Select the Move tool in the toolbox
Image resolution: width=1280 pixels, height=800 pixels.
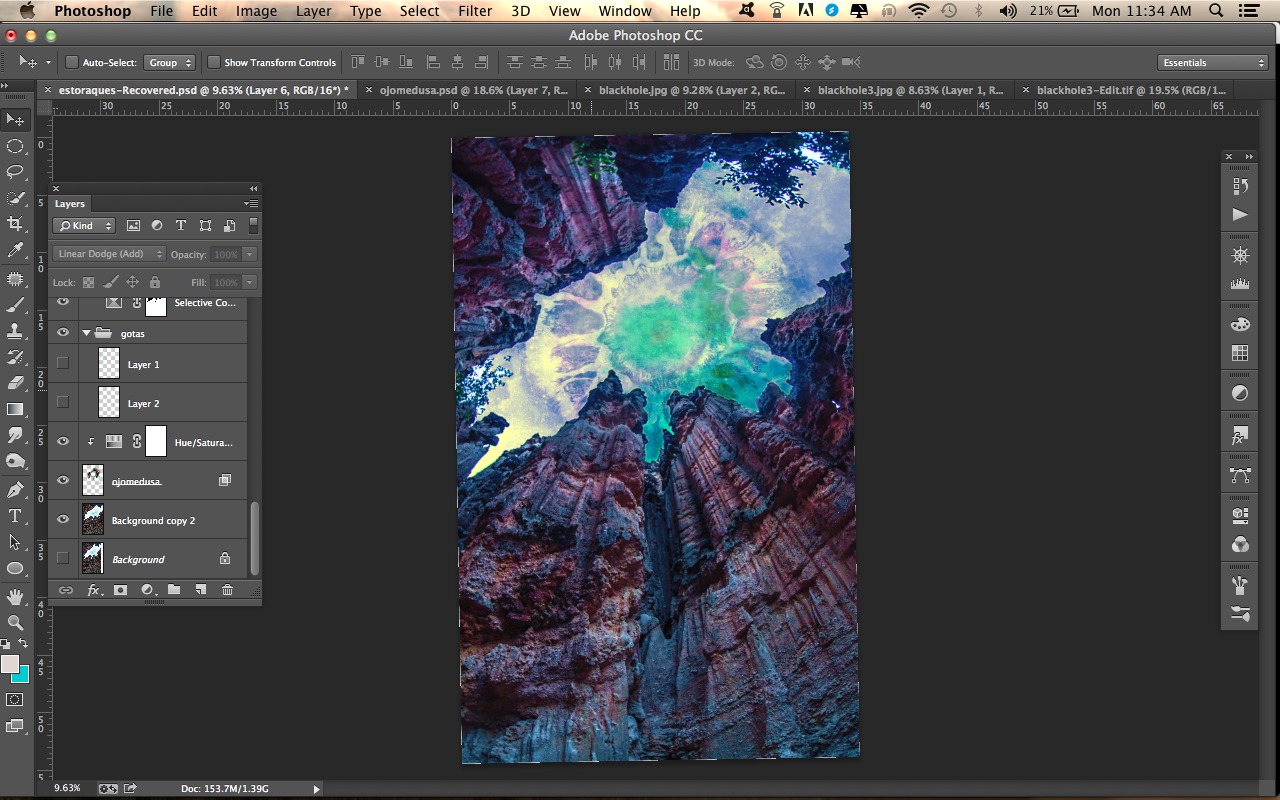point(16,120)
